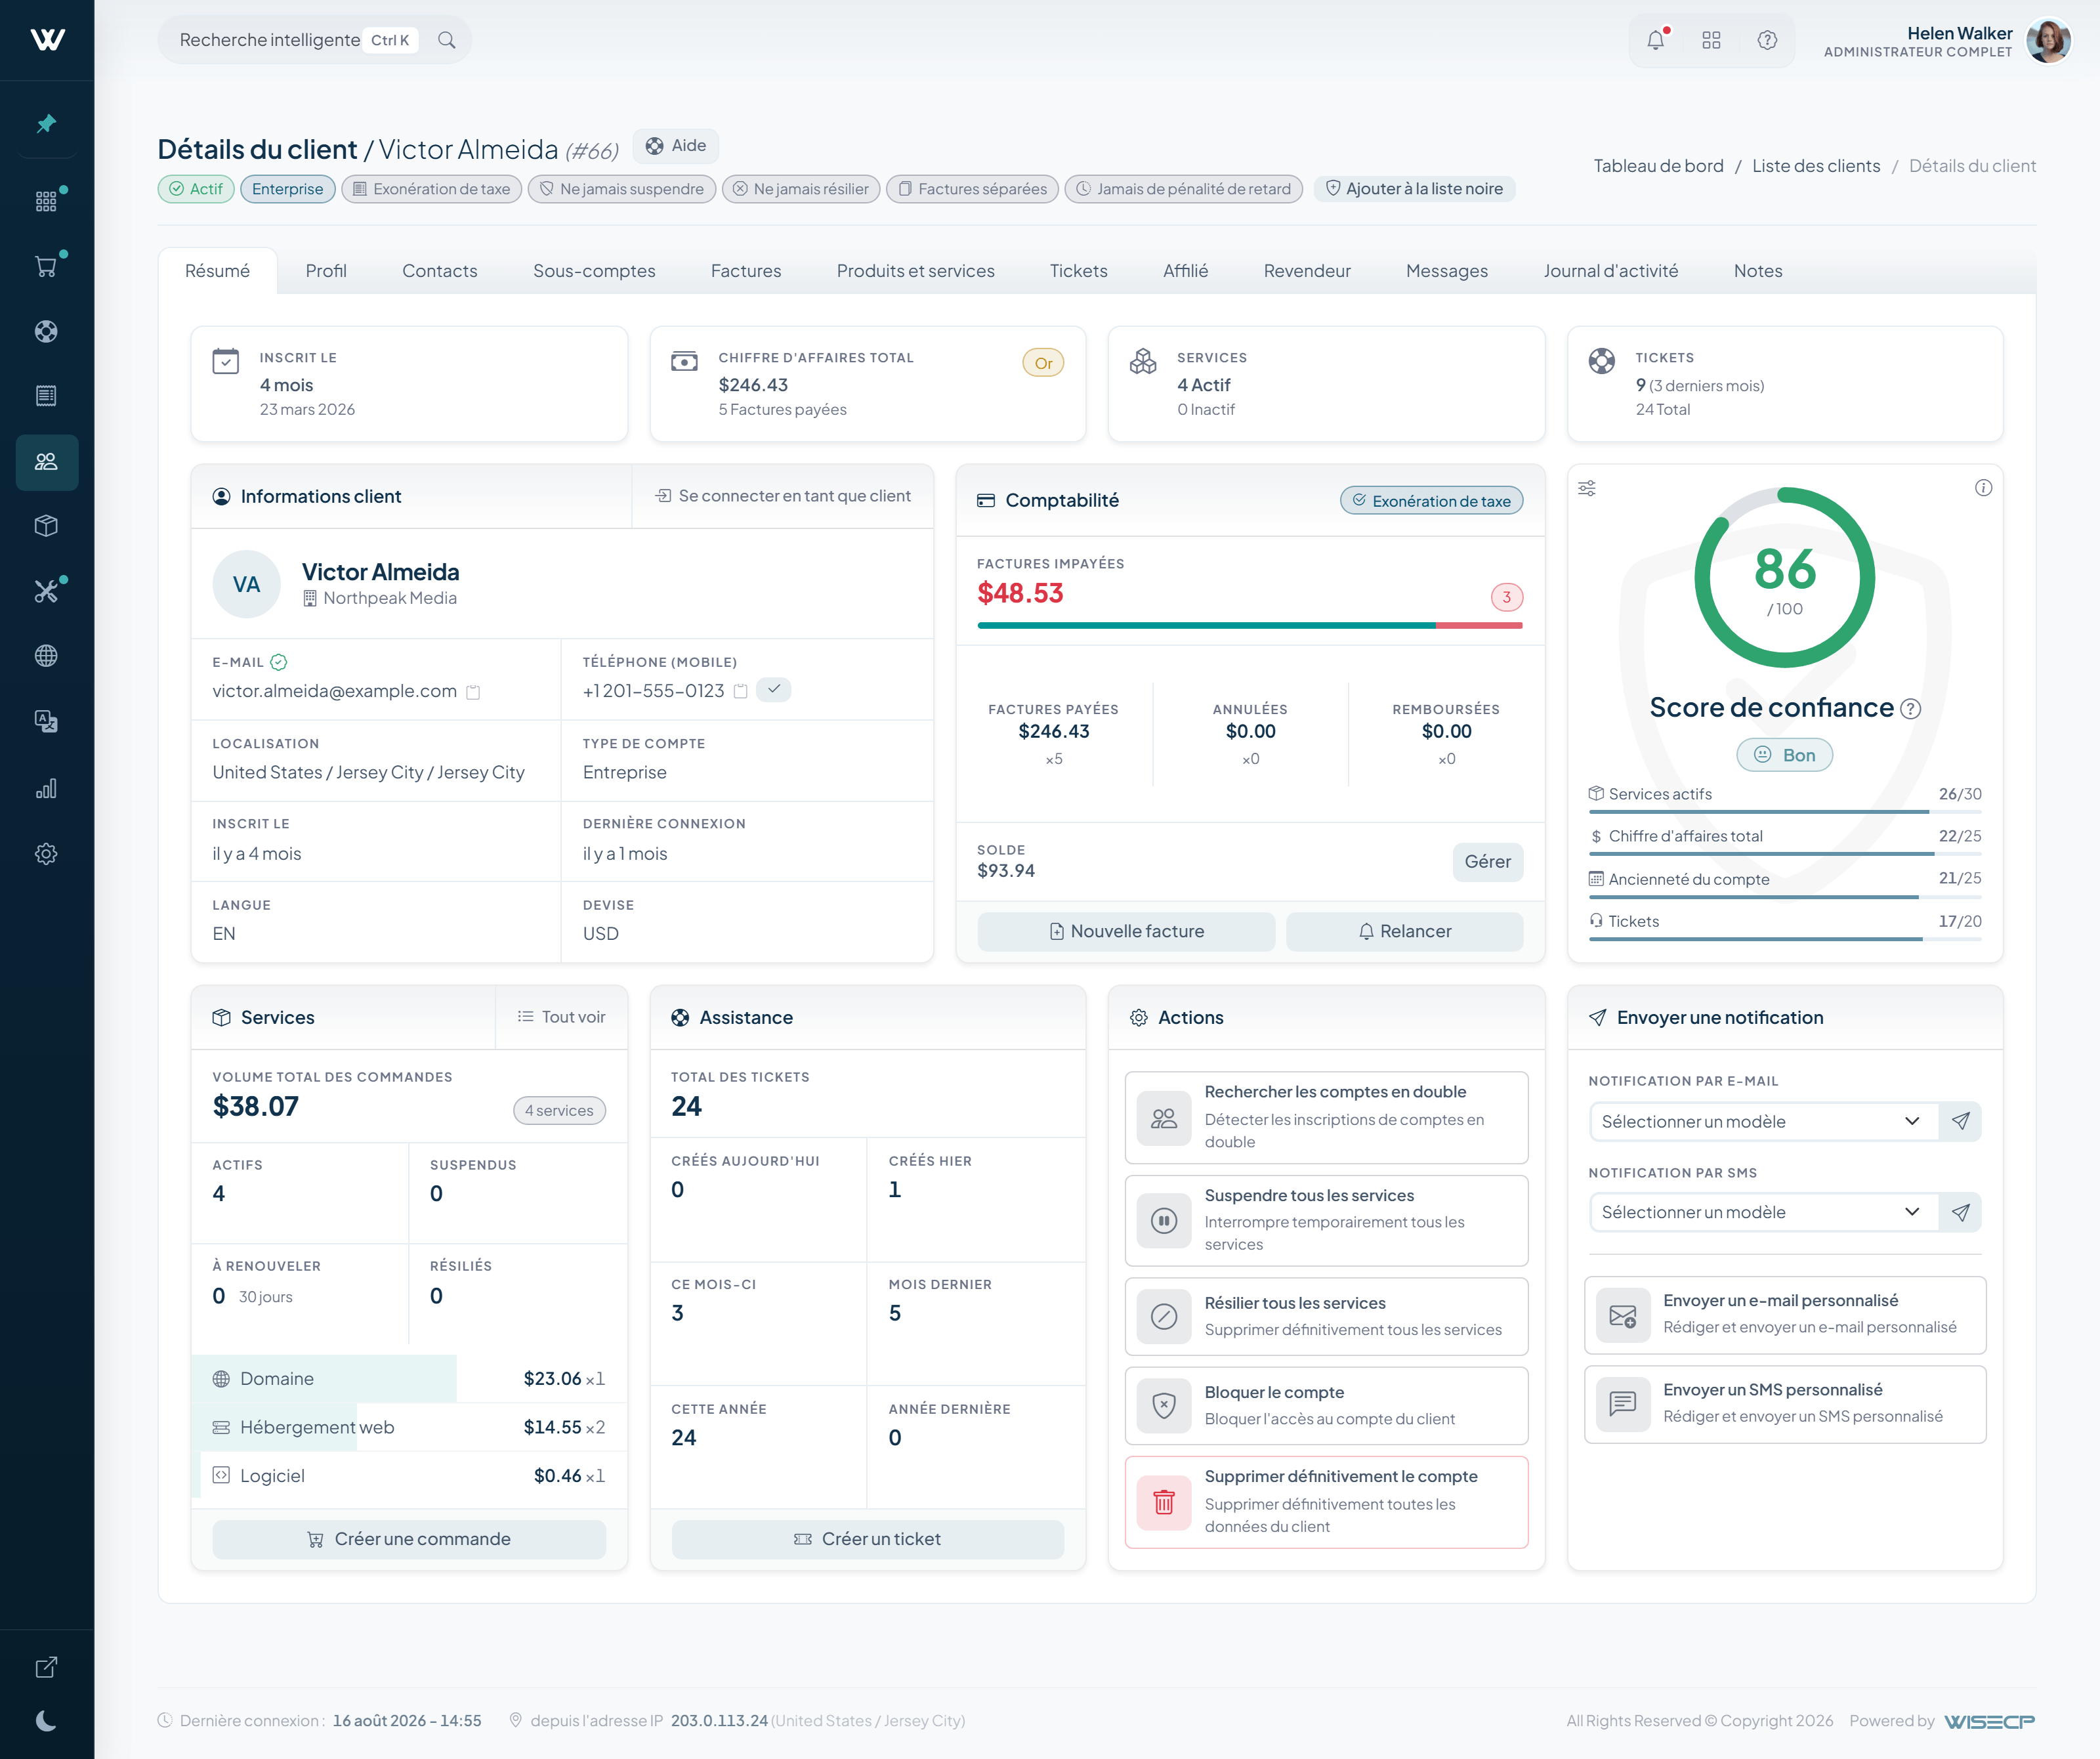Toggle Jamais de pénalité de retard tag
The width and height of the screenshot is (2100, 1759).
click(1183, 189)
